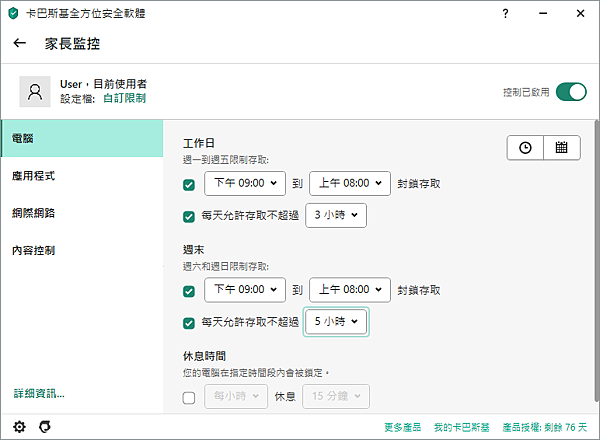Click the support agent icon
The height and width of the screenshot is (440, 600).
(x=43, y=427)
